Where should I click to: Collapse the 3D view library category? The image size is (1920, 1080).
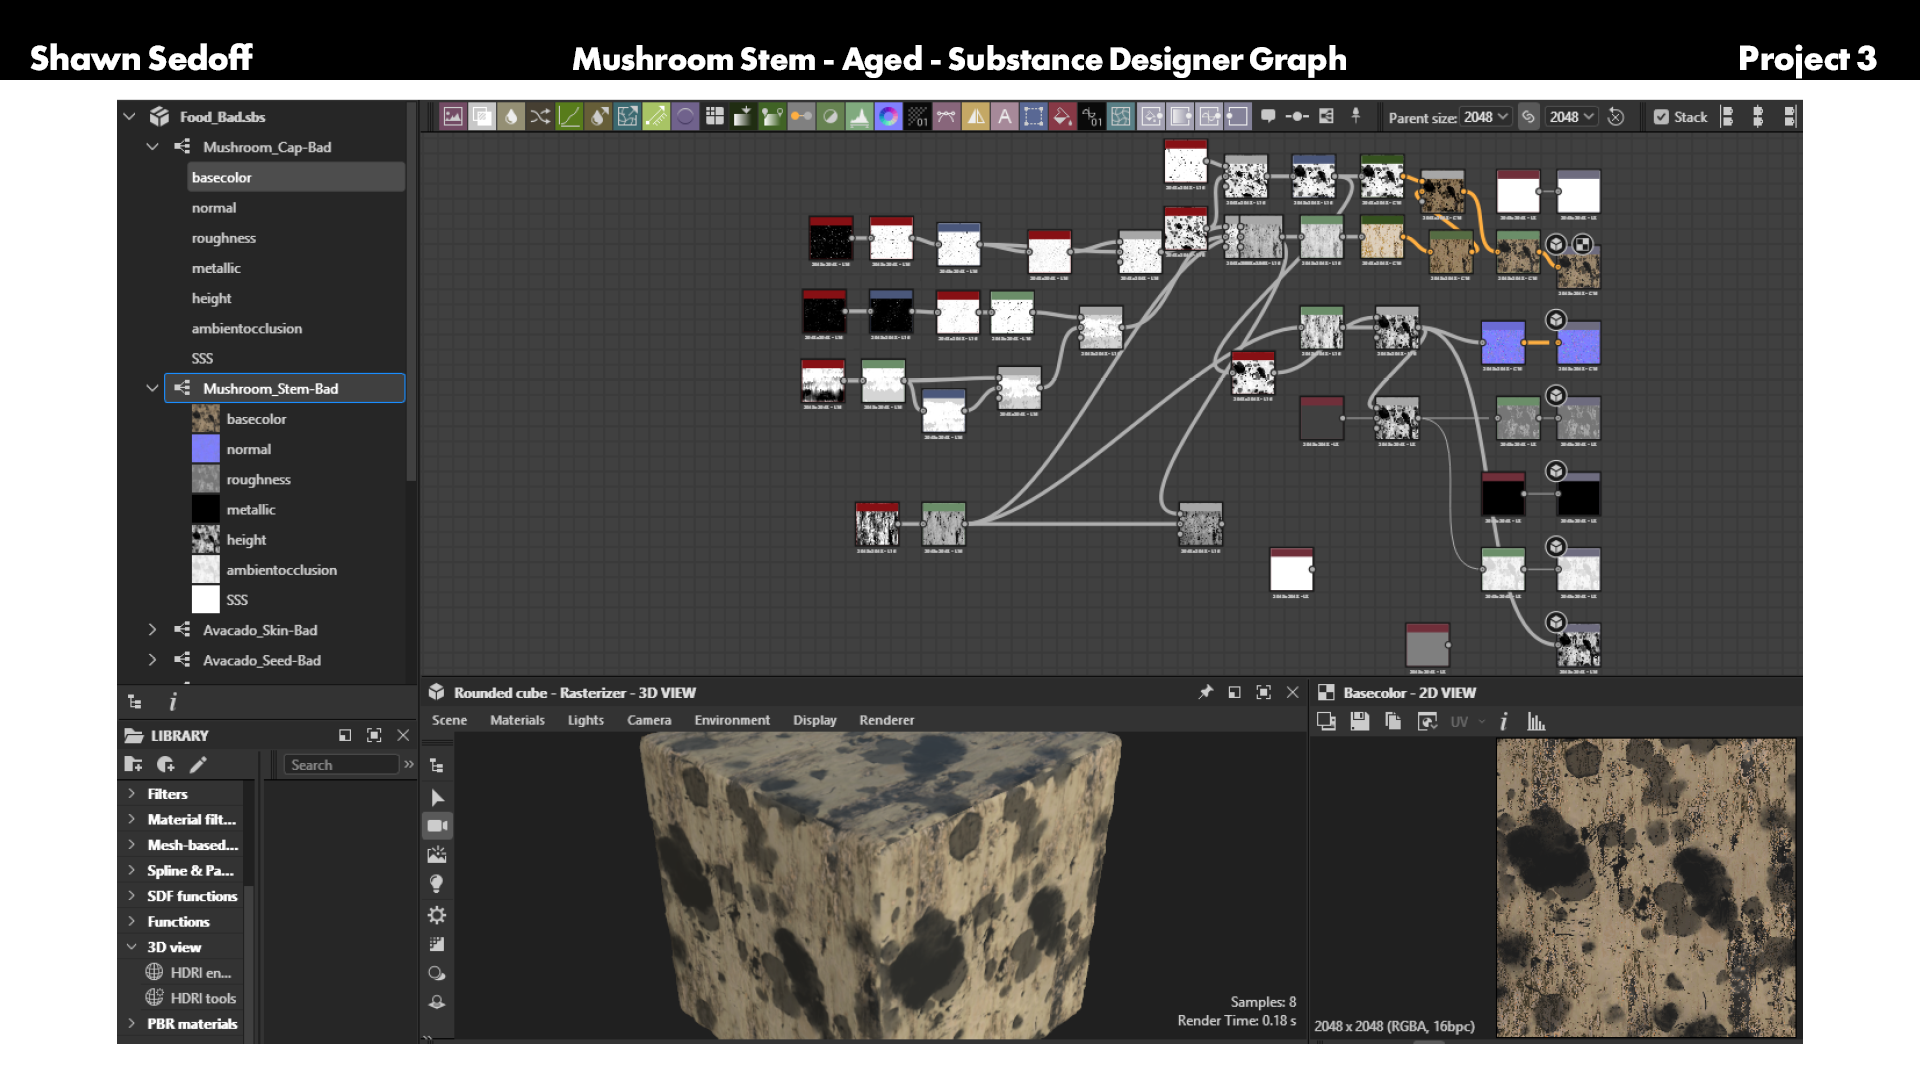click(x=131, y=947)
